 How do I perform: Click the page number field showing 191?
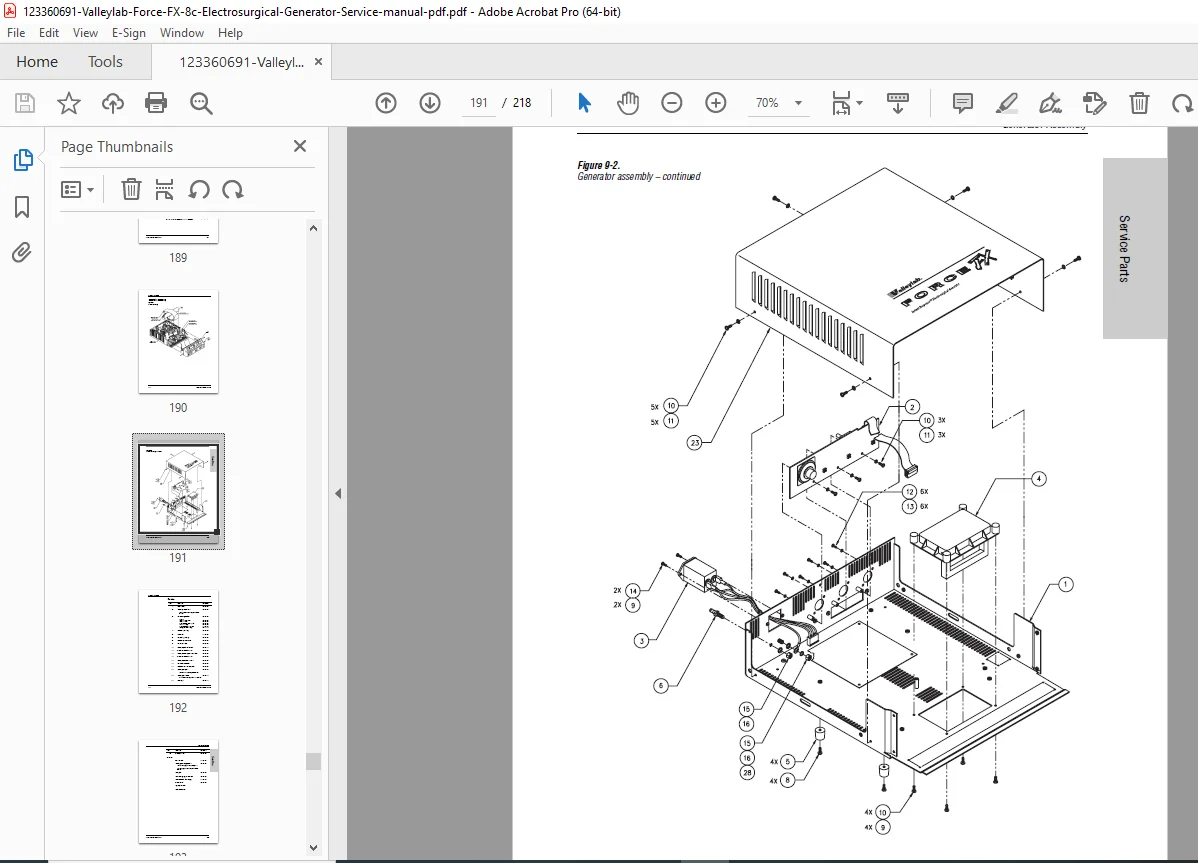(479, 103)
